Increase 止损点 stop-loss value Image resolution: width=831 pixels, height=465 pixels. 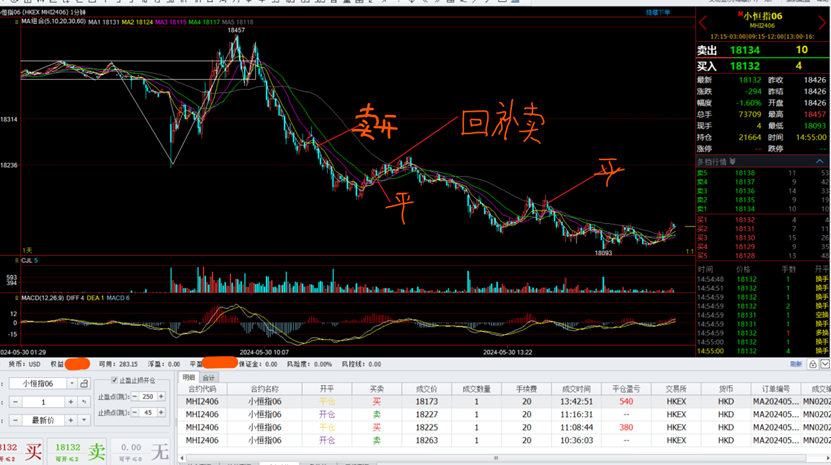point(161,413)
